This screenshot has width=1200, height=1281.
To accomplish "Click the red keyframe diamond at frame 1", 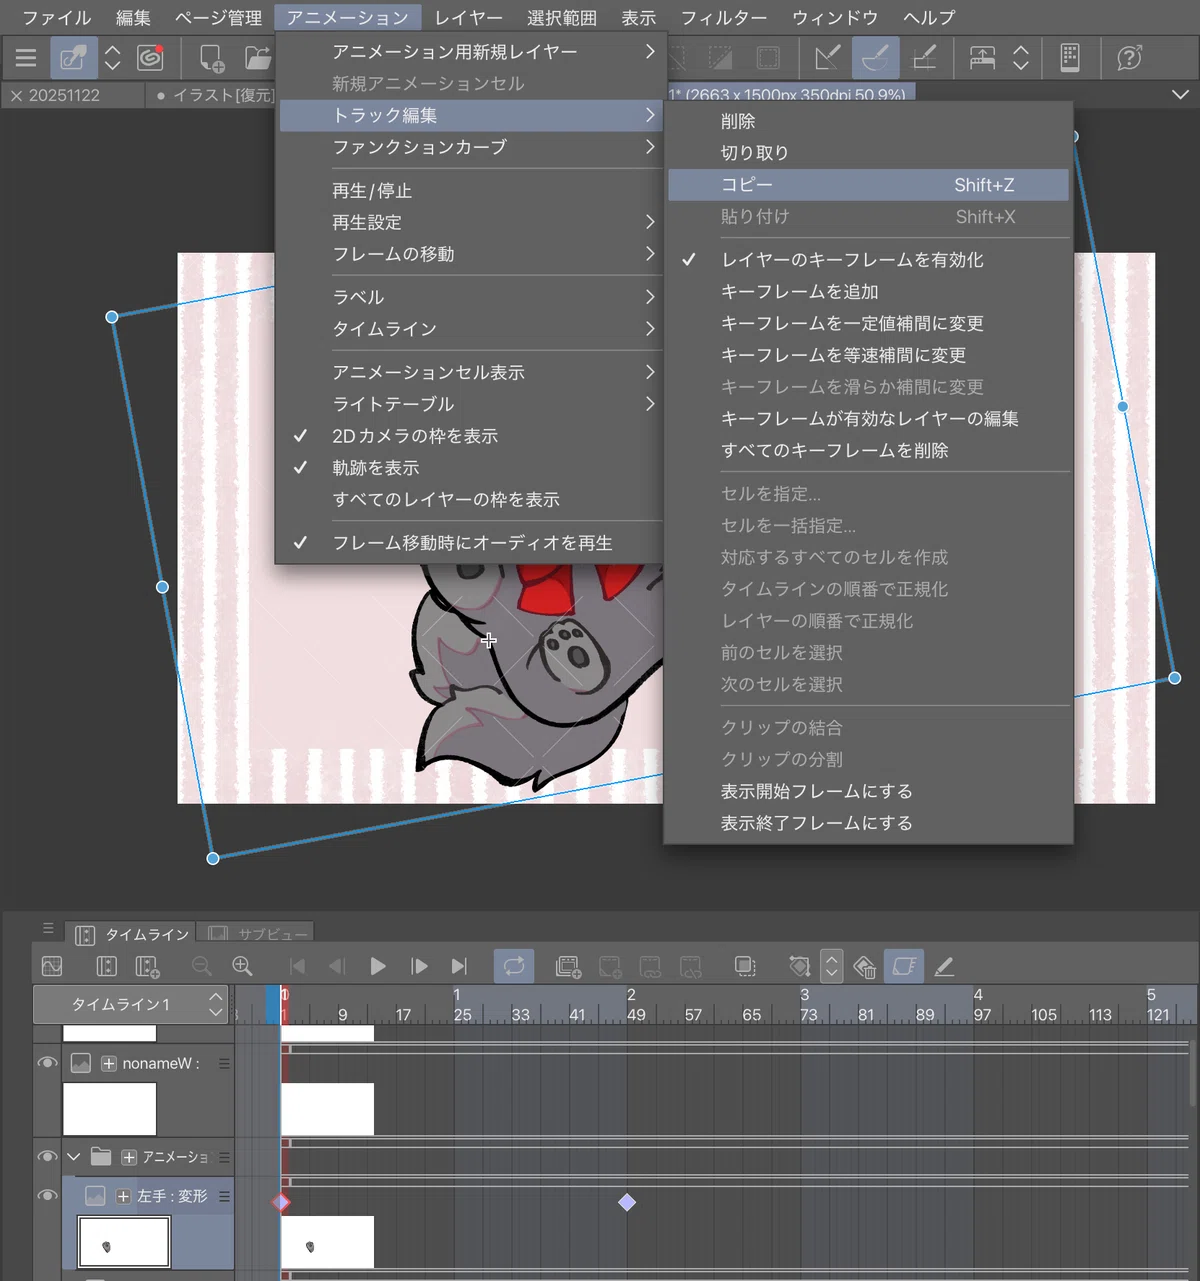I will point(281,1202).
